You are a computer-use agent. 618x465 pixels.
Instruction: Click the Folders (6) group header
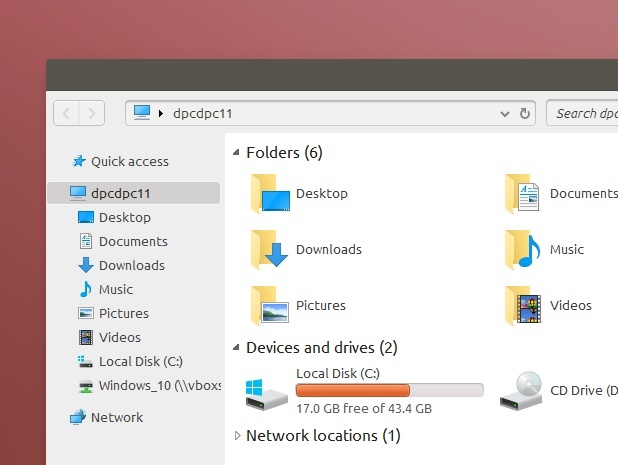284,153
